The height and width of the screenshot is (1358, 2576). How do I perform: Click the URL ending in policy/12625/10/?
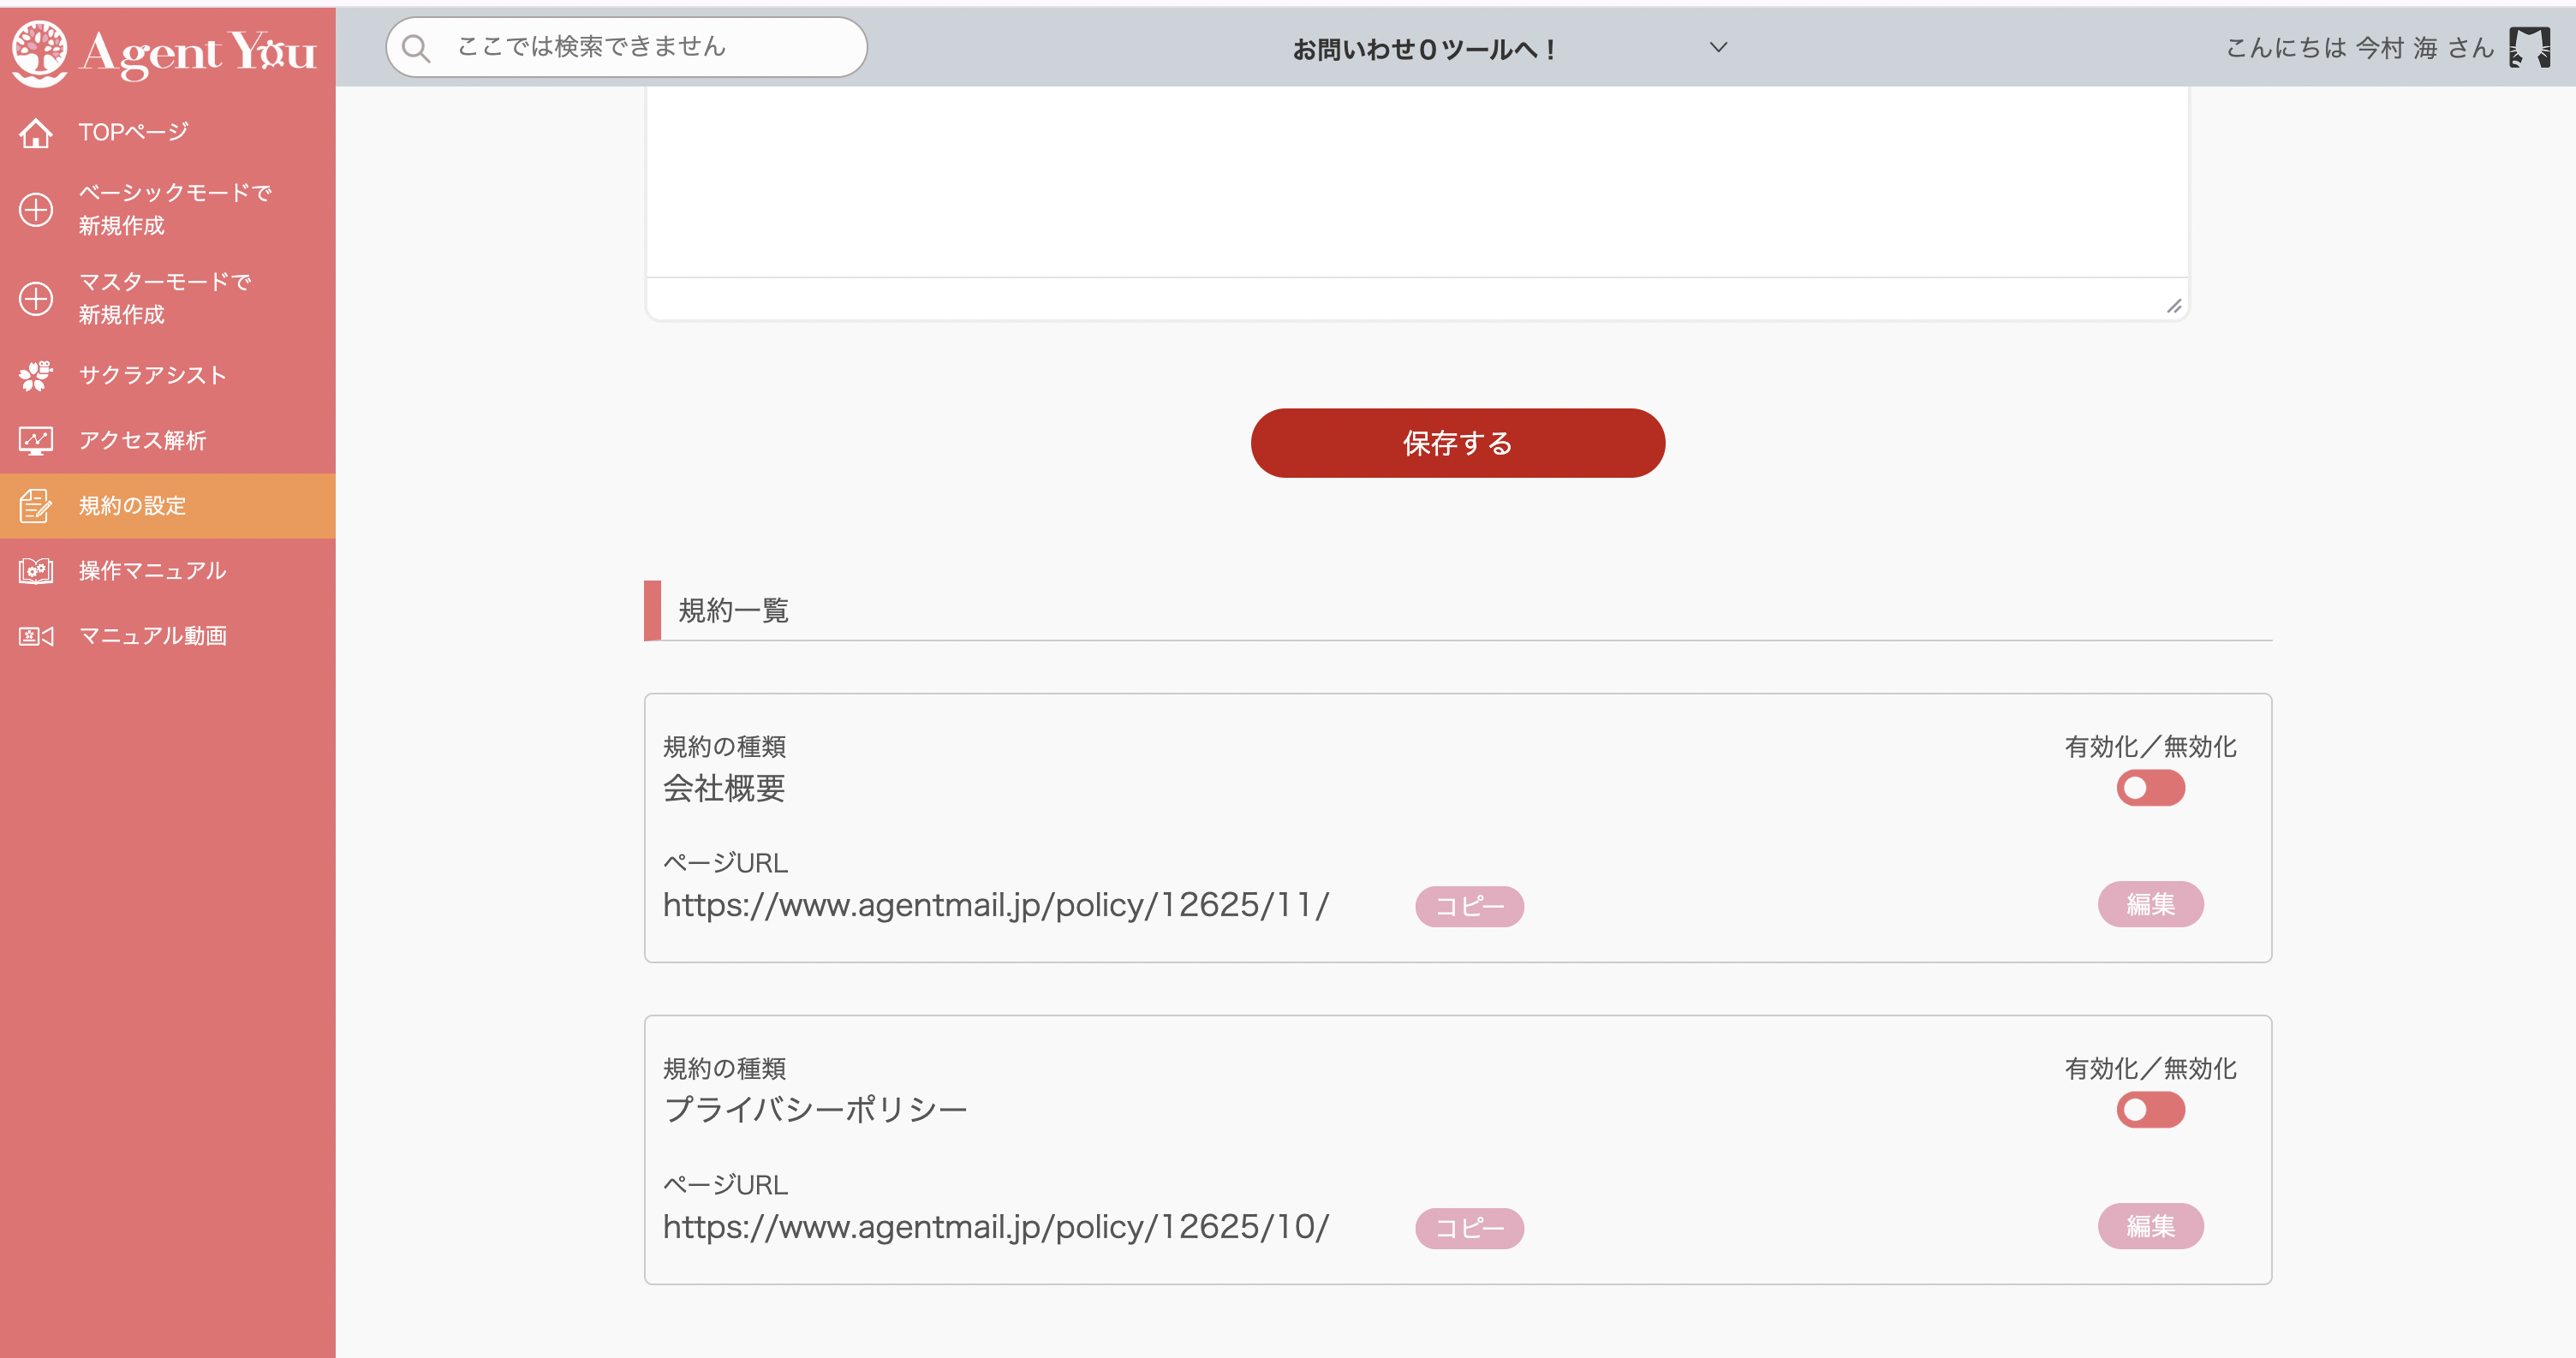point(996,1227)
